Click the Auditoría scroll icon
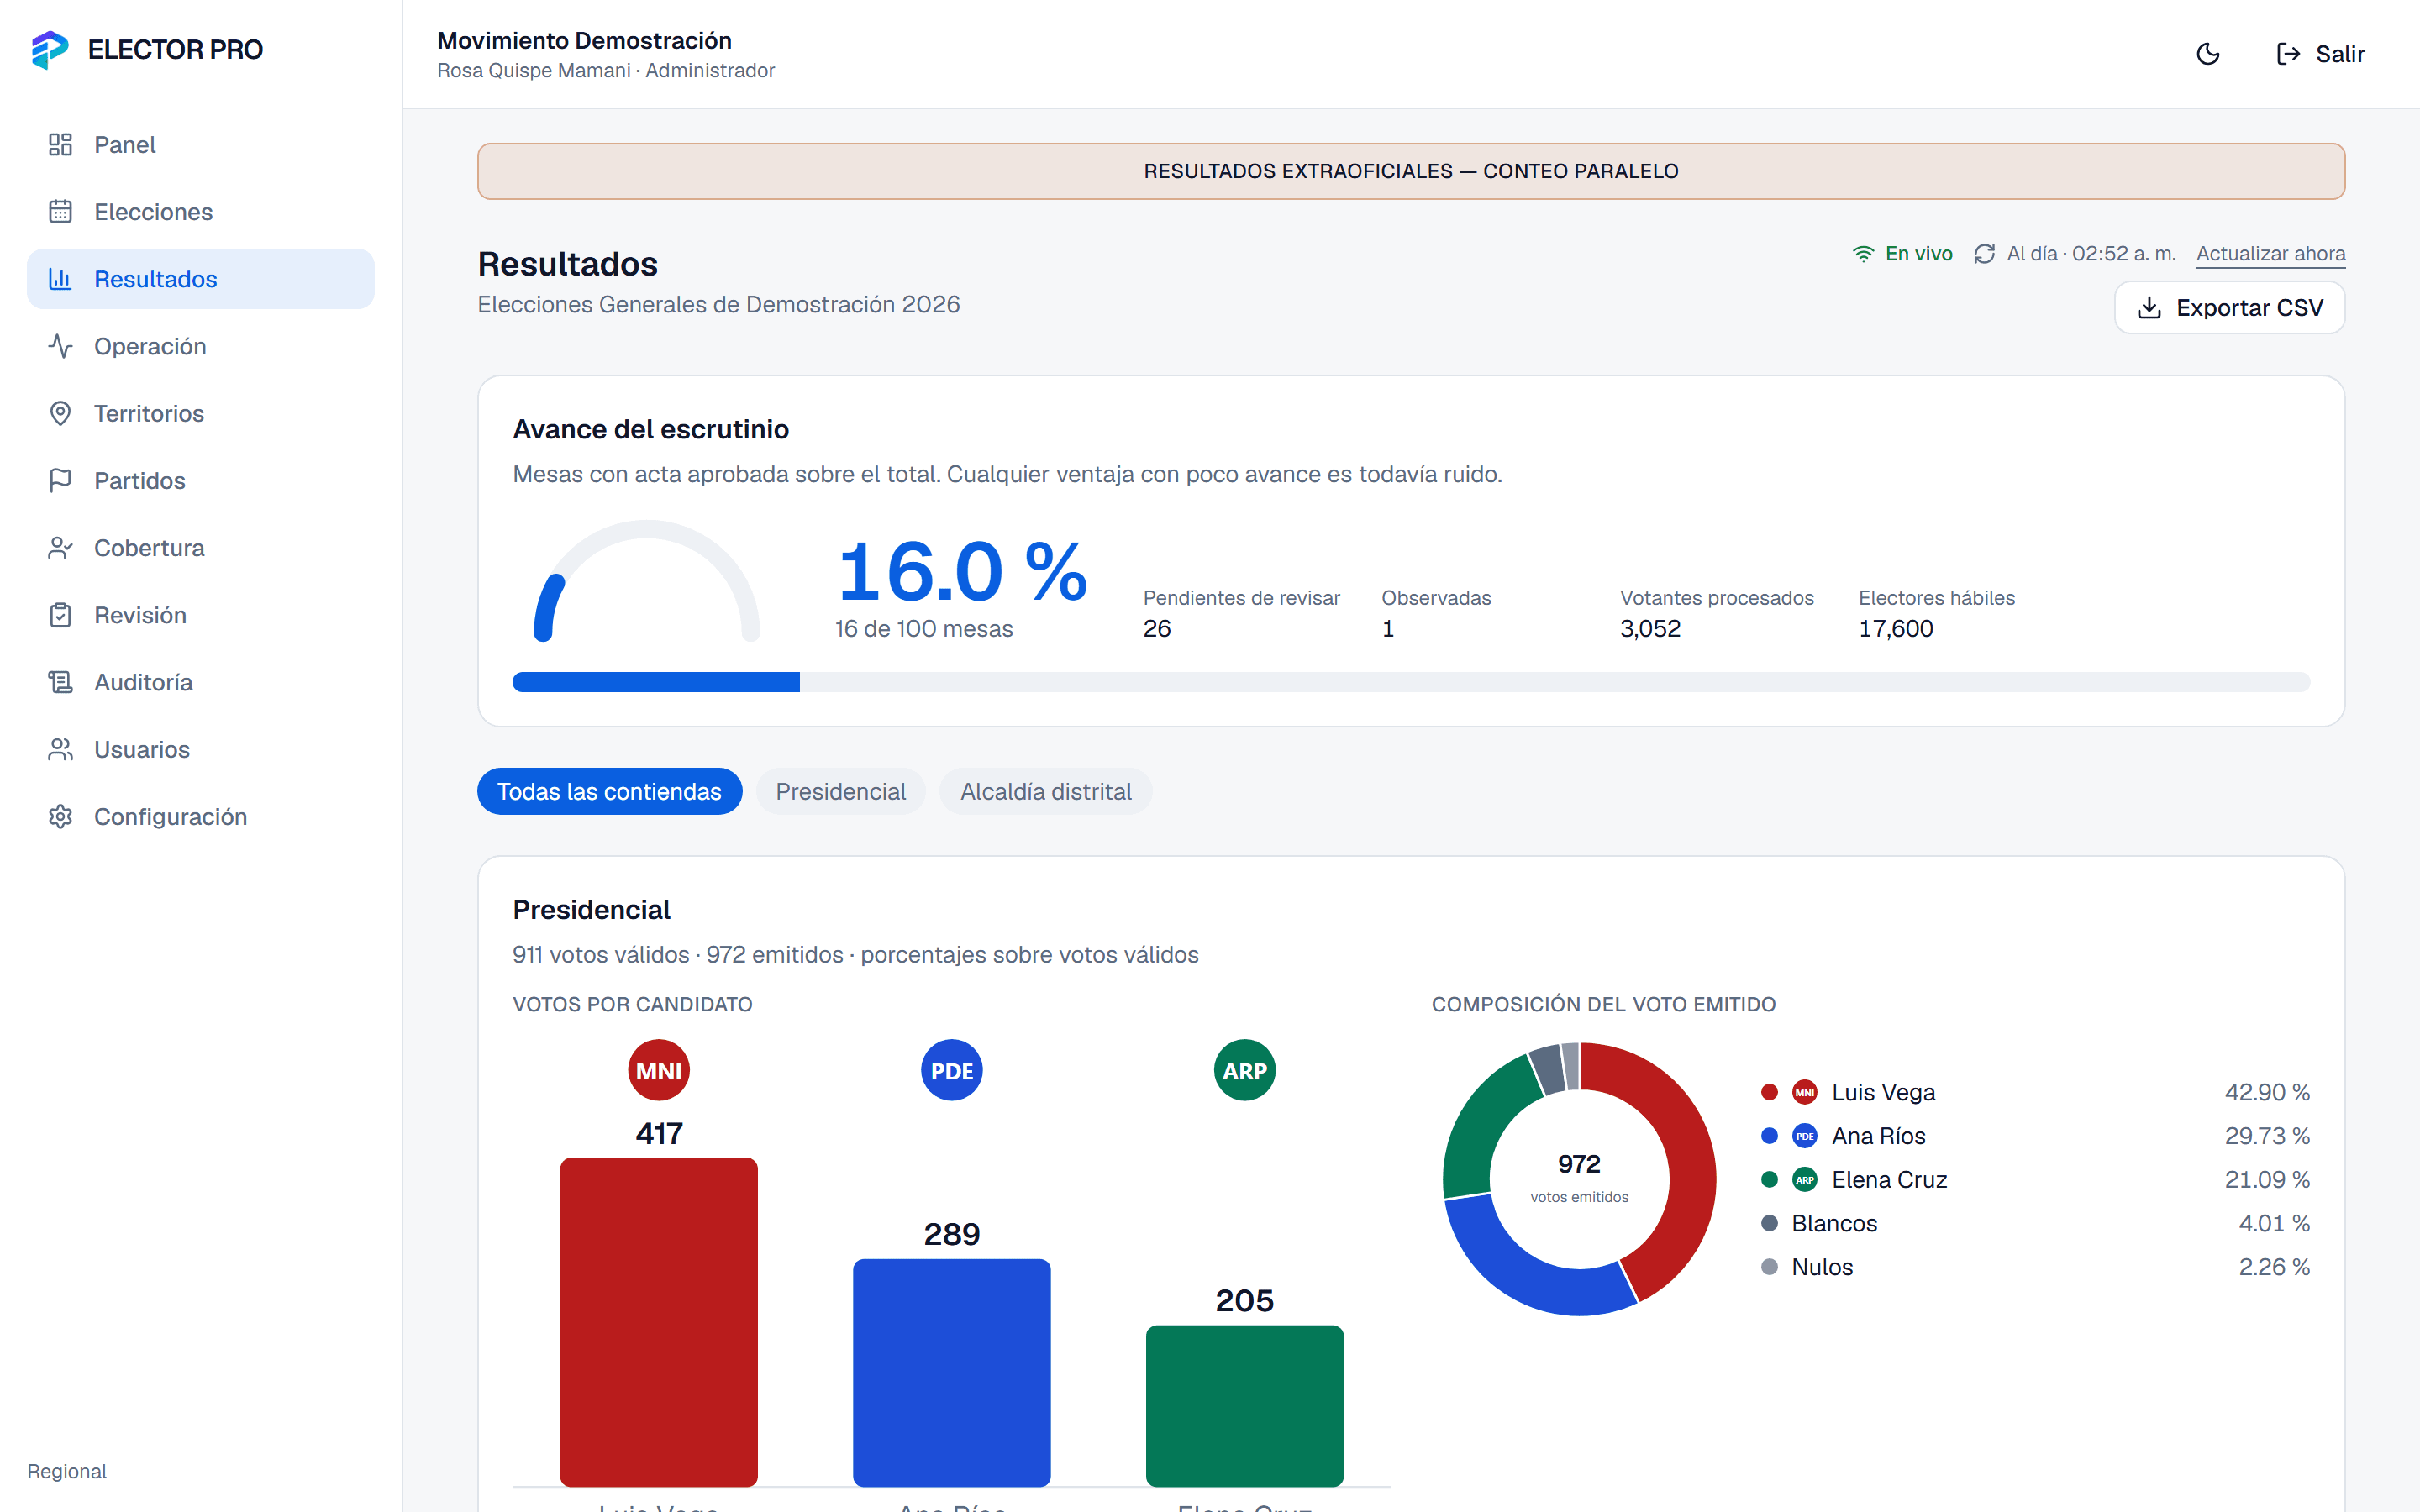The width and height of the screenshot is (2420, 1512). click(60, 682)
